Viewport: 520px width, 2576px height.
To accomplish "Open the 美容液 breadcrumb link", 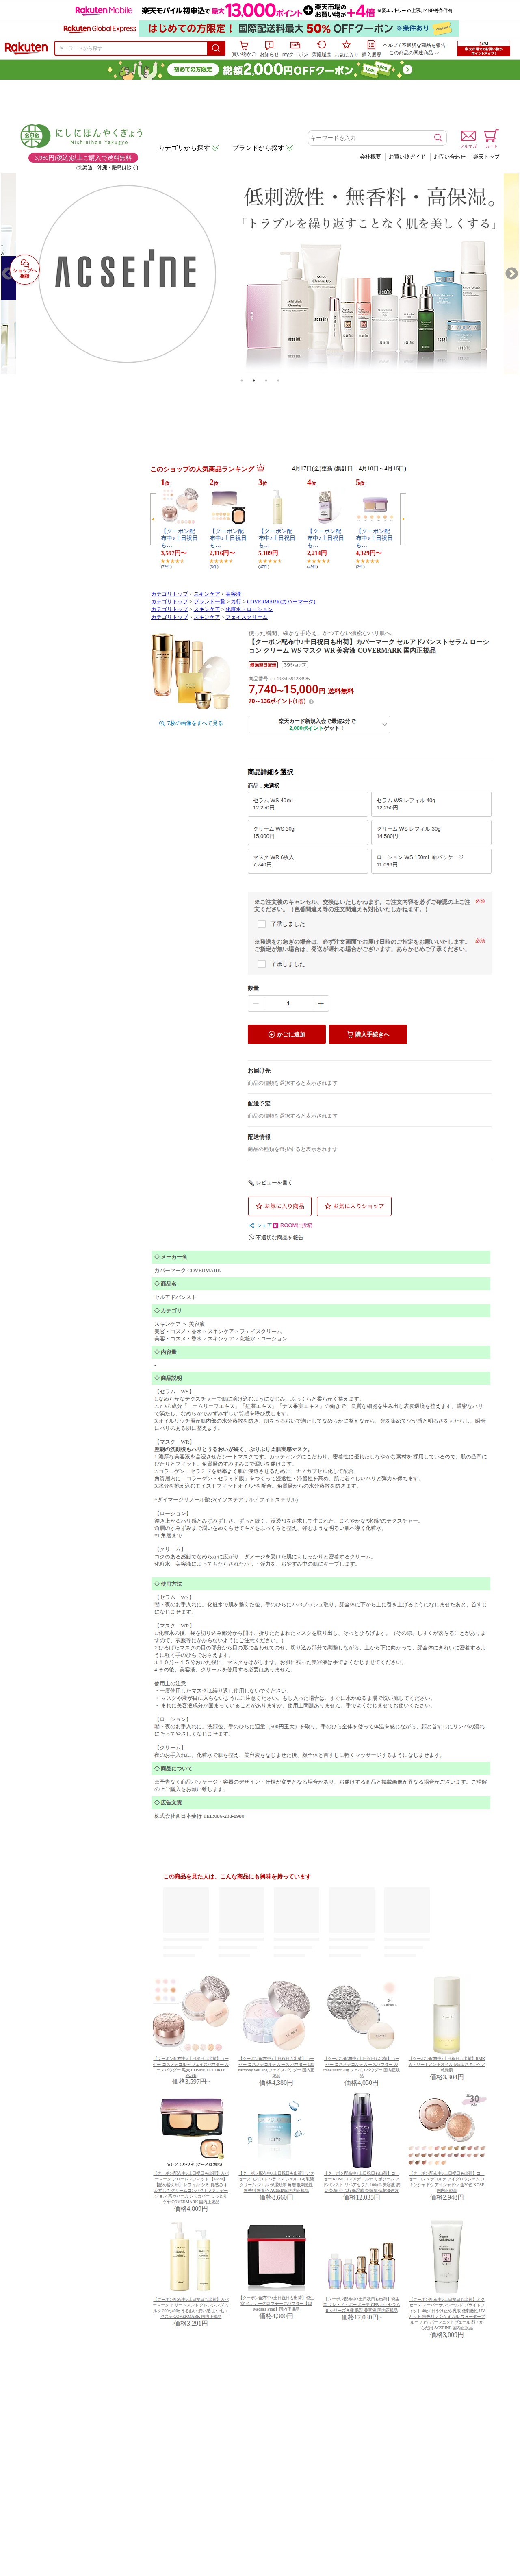I will tap(233, 594).
